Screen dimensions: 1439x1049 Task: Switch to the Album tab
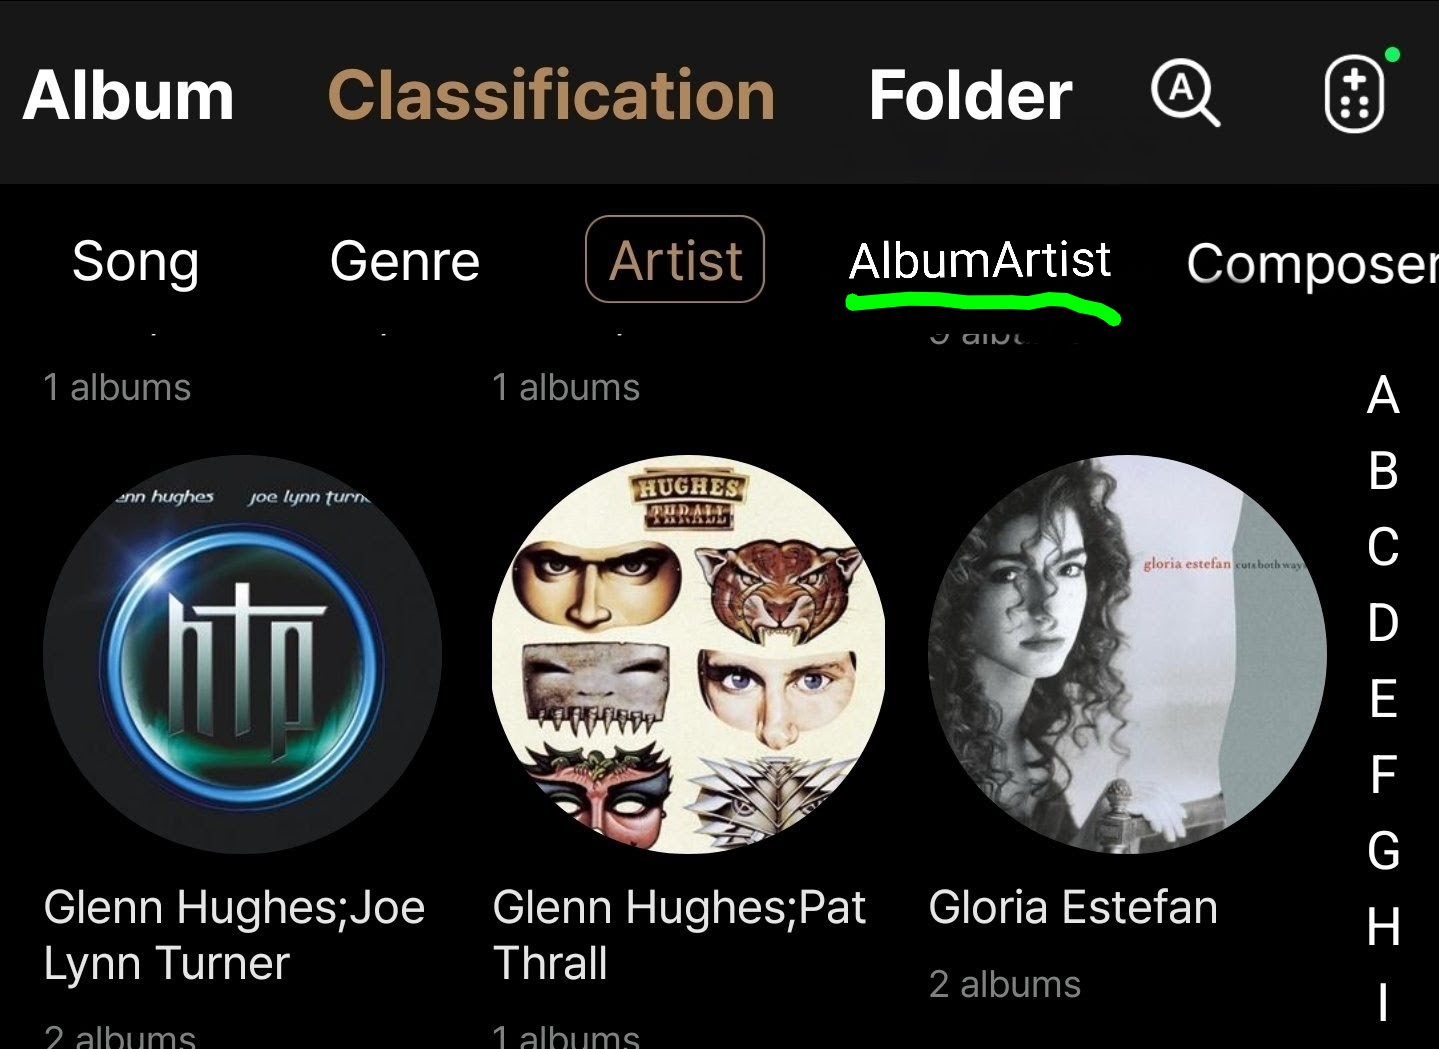point(128,96)
